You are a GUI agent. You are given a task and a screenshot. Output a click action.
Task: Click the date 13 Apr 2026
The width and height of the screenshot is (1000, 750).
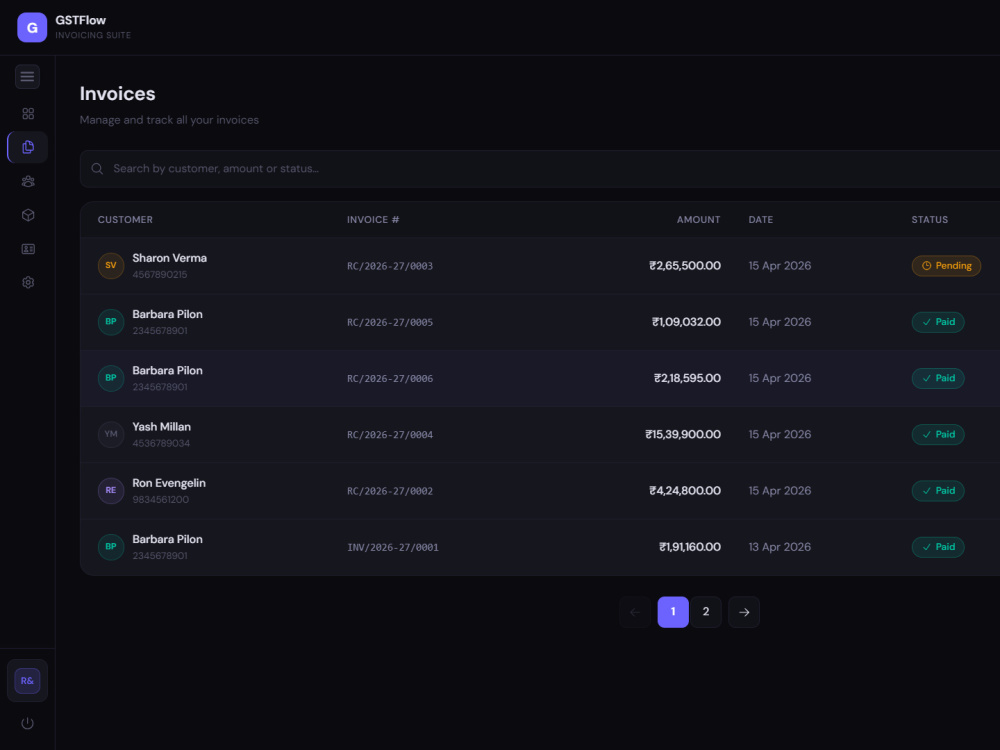780,547
